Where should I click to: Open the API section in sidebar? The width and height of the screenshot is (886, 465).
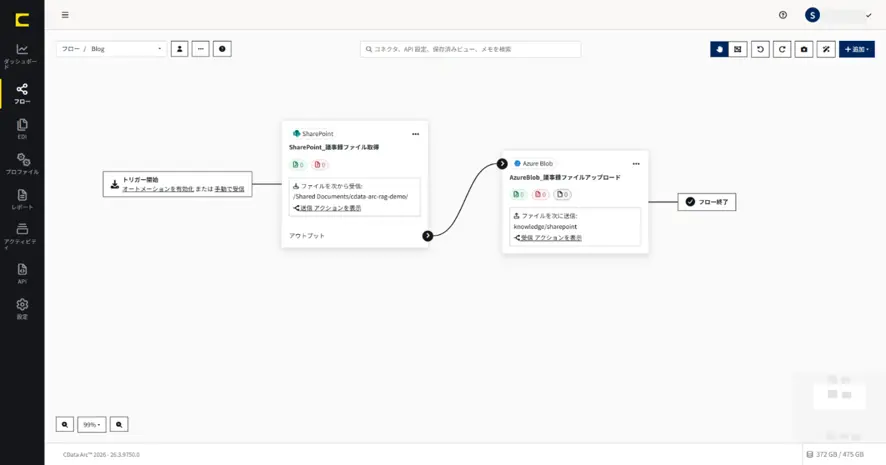22,273
